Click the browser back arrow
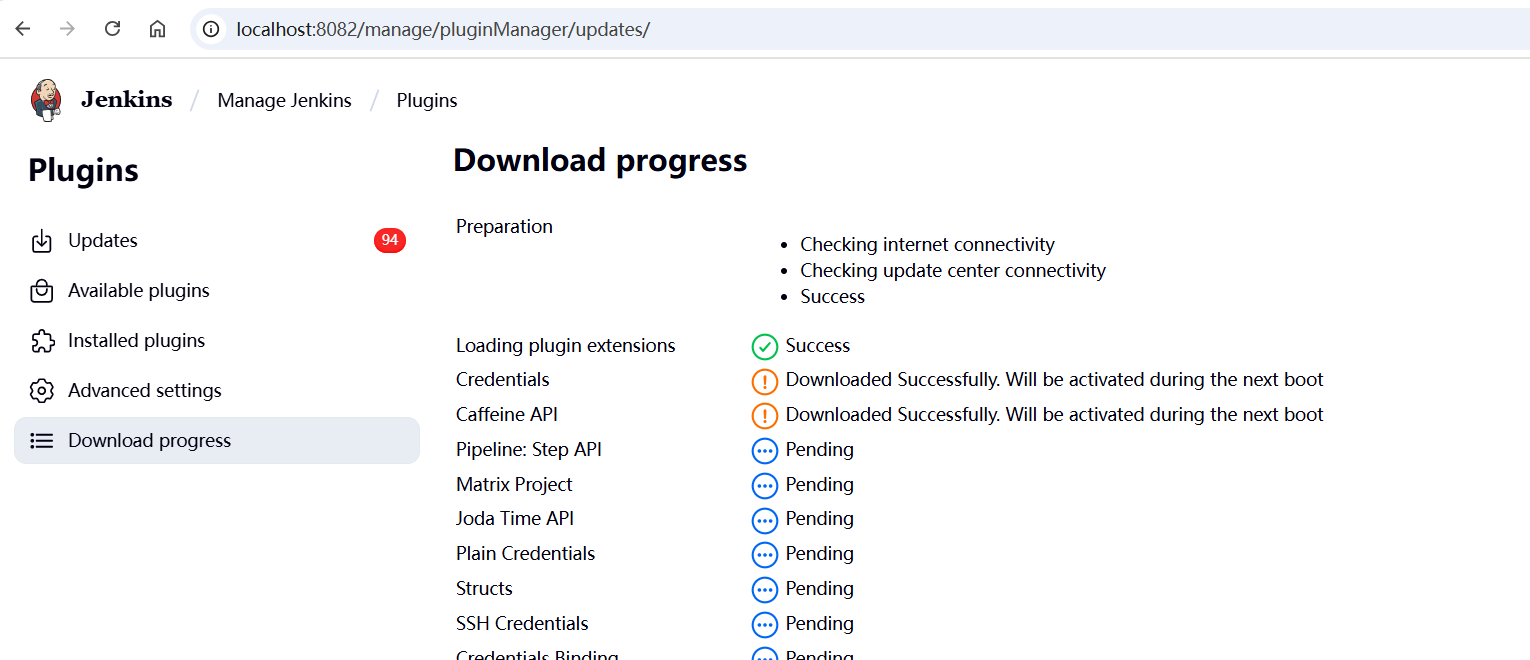 point(22,29)
